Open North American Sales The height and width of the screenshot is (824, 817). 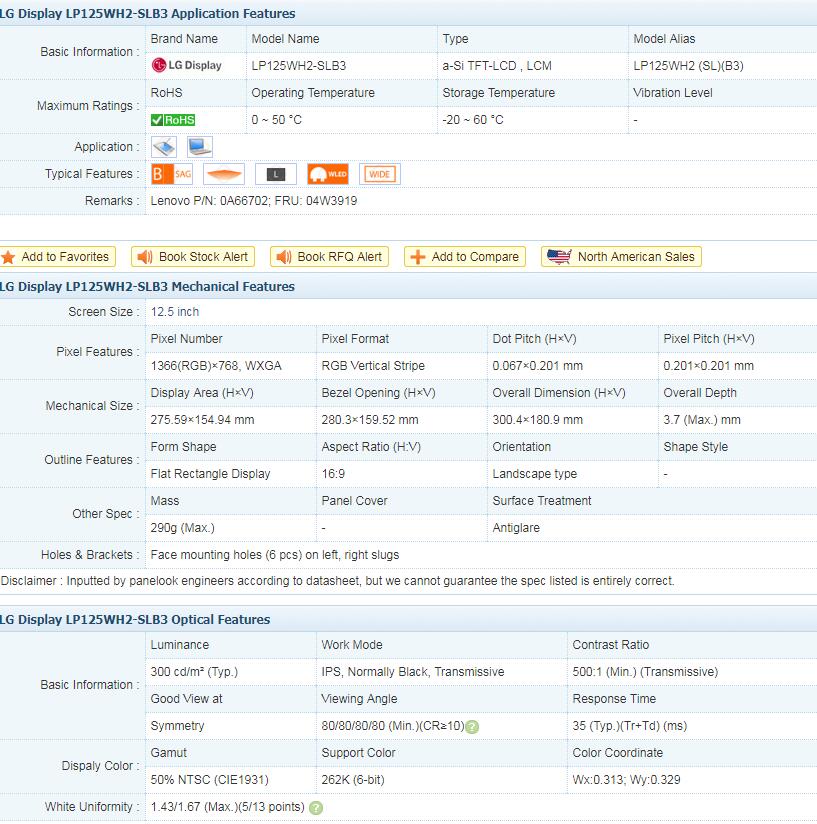(622, 257)
